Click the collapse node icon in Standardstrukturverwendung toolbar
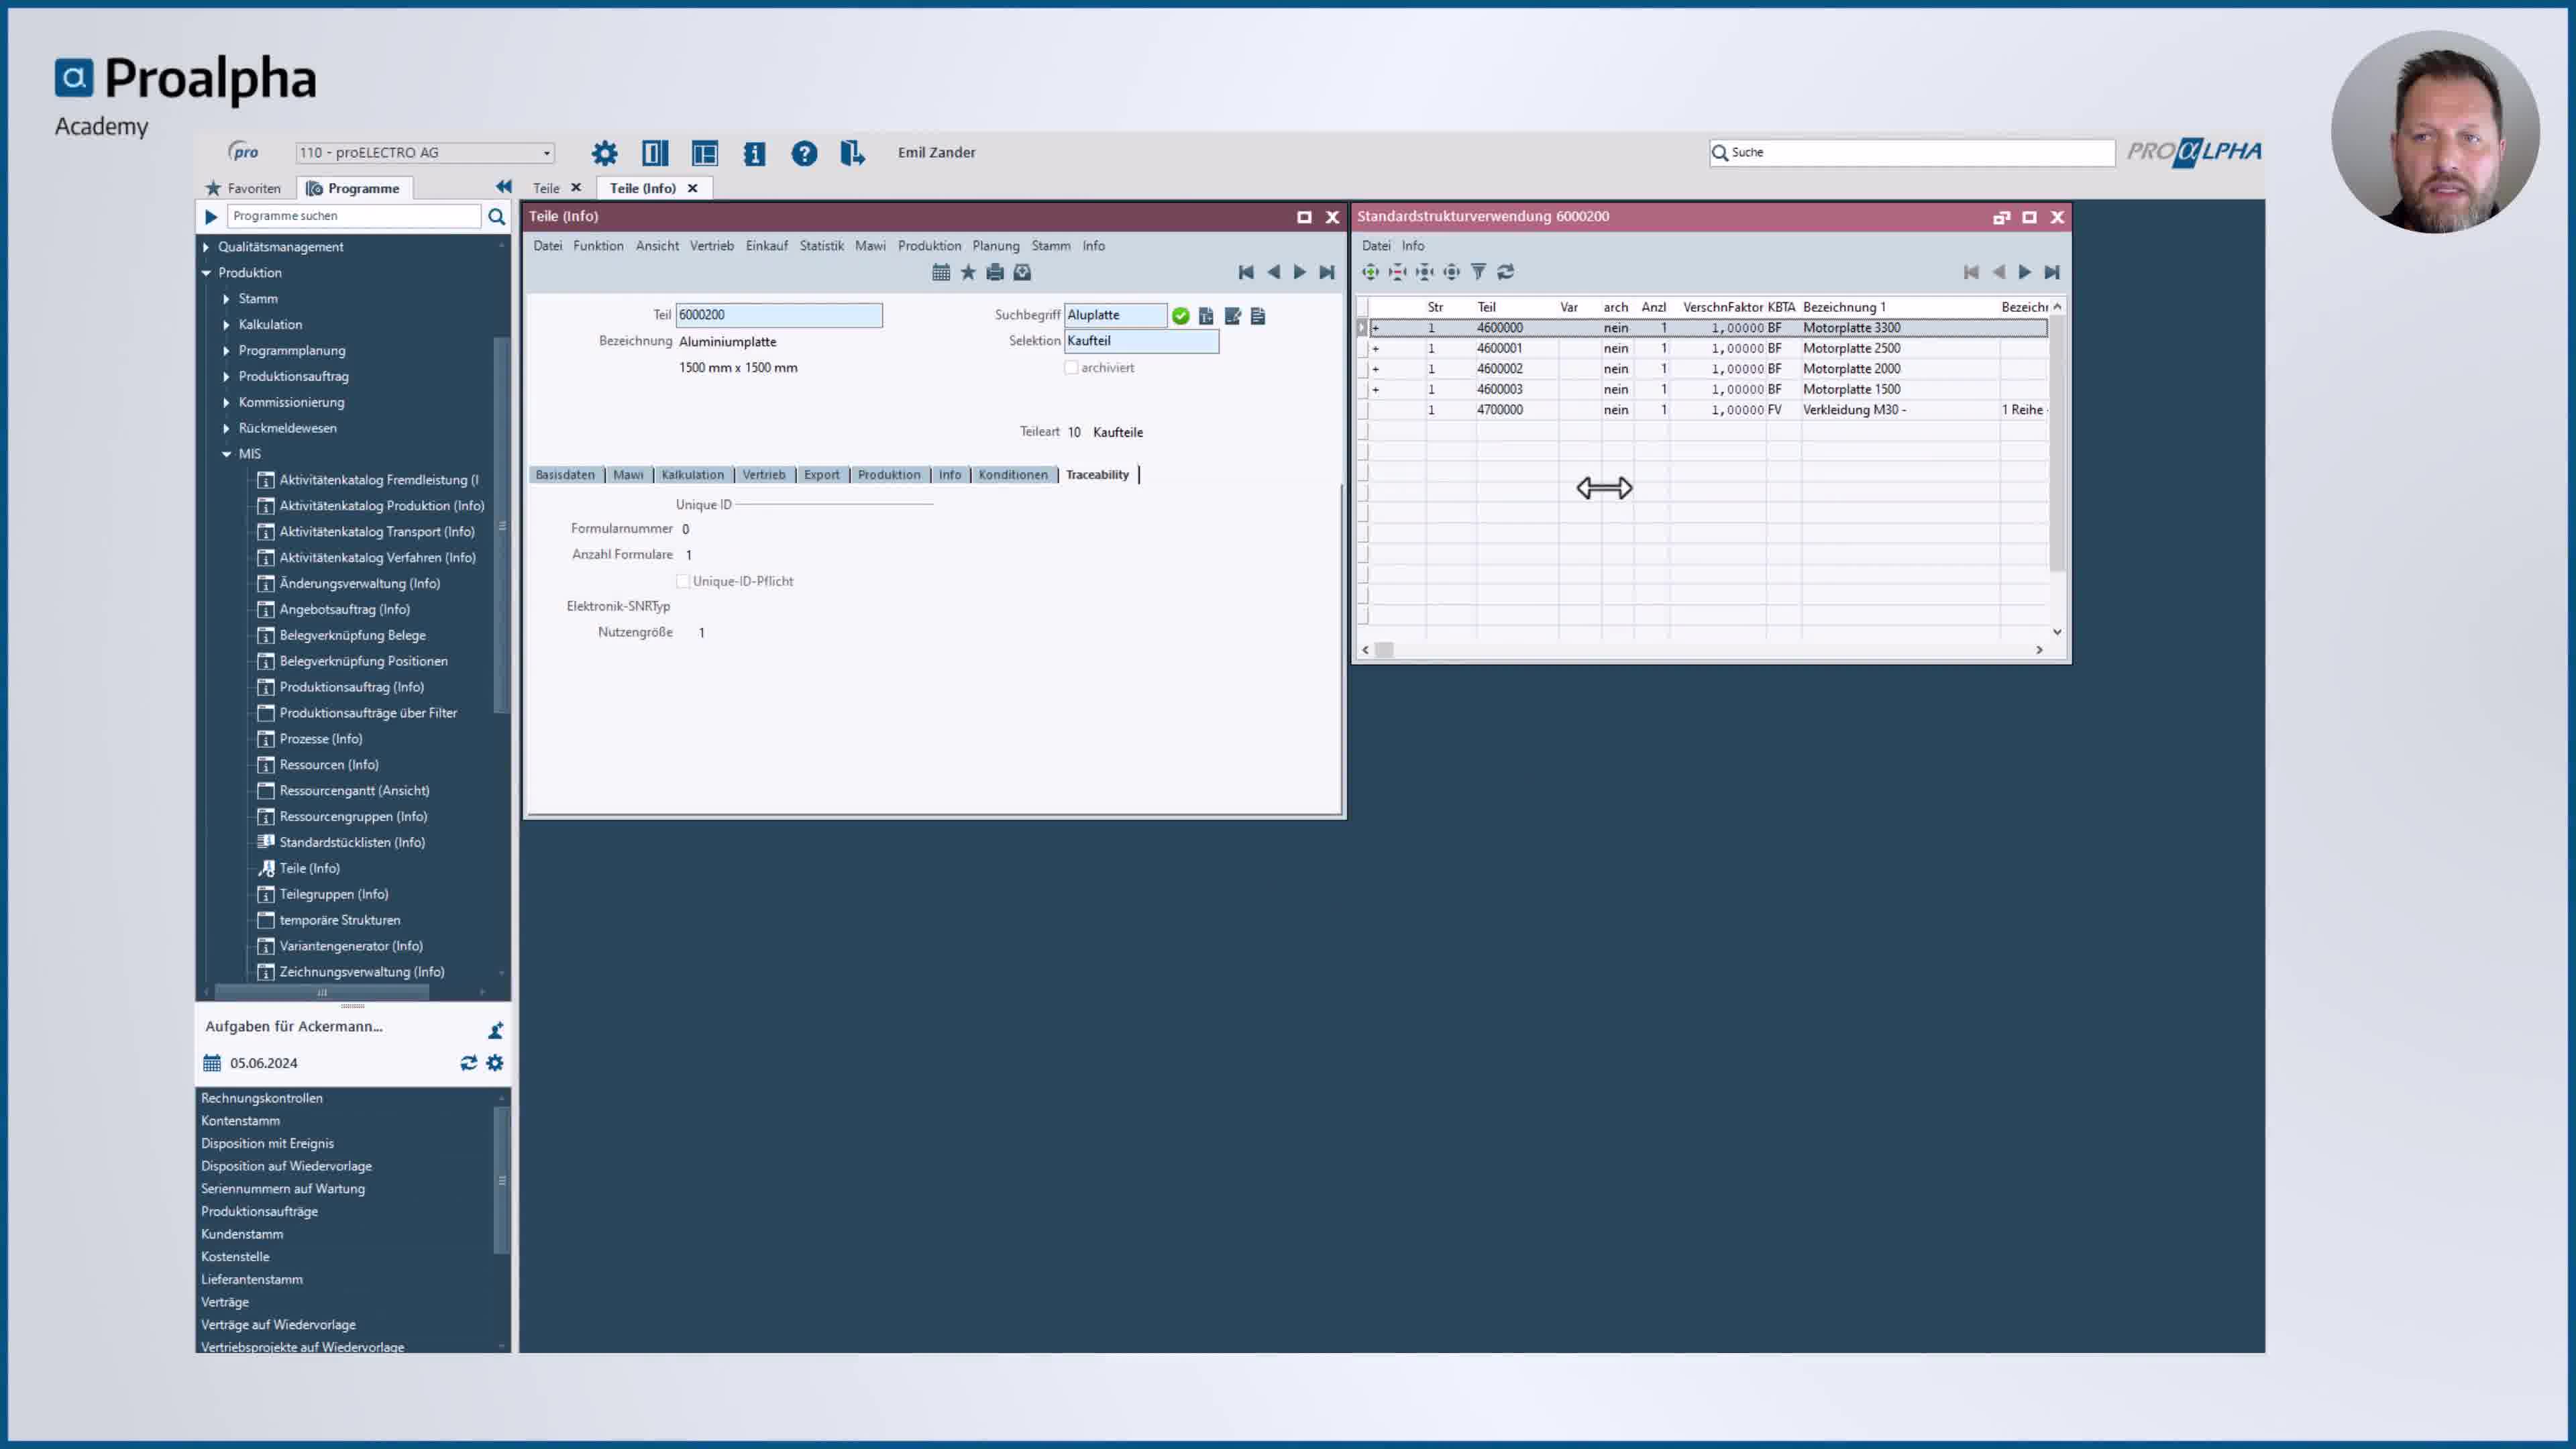Screen dimensions: 2576x1449 click(x=1397, y=272)
